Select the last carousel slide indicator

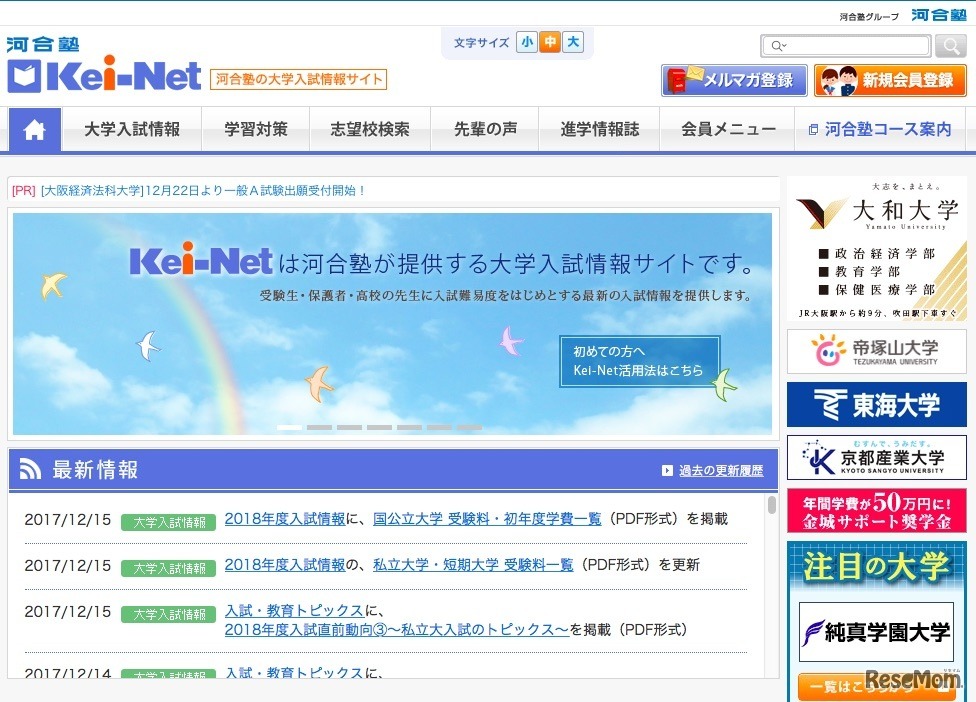click(469, 428)
